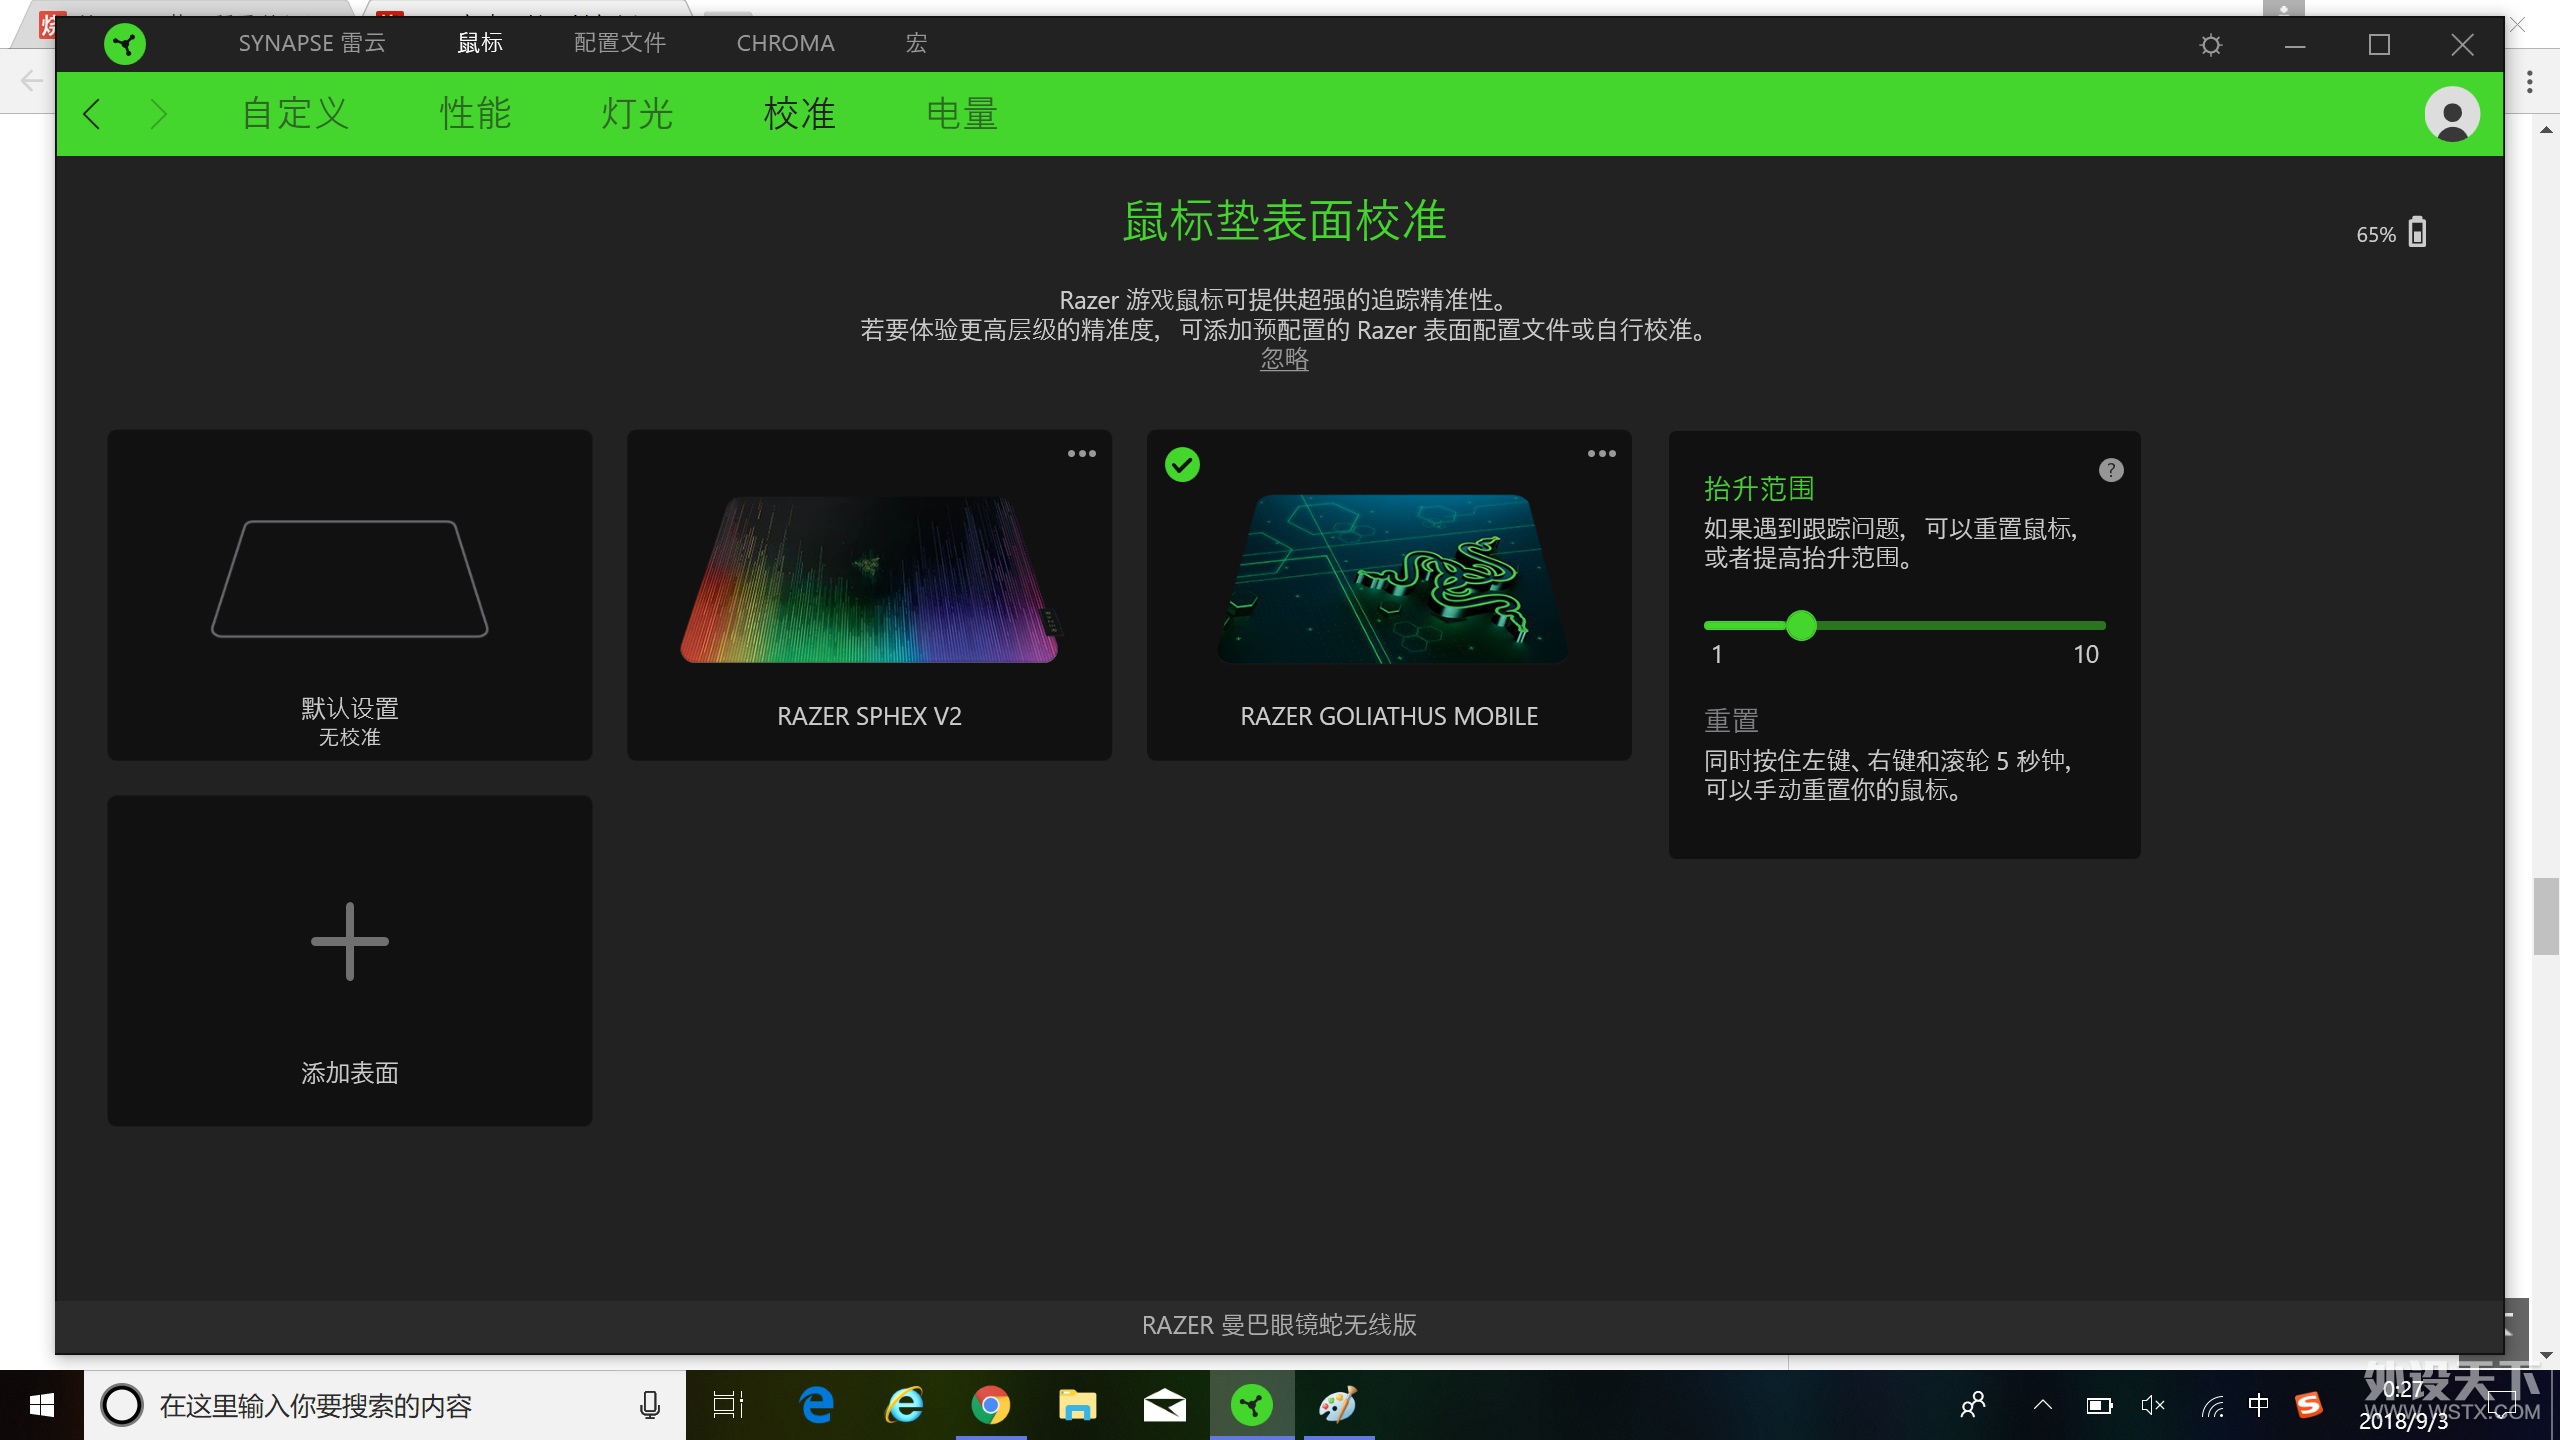This screenshot has width=2560, height=1440.
Task: Switch to the 鼠标 top tab
Action: tap(480, 43)
